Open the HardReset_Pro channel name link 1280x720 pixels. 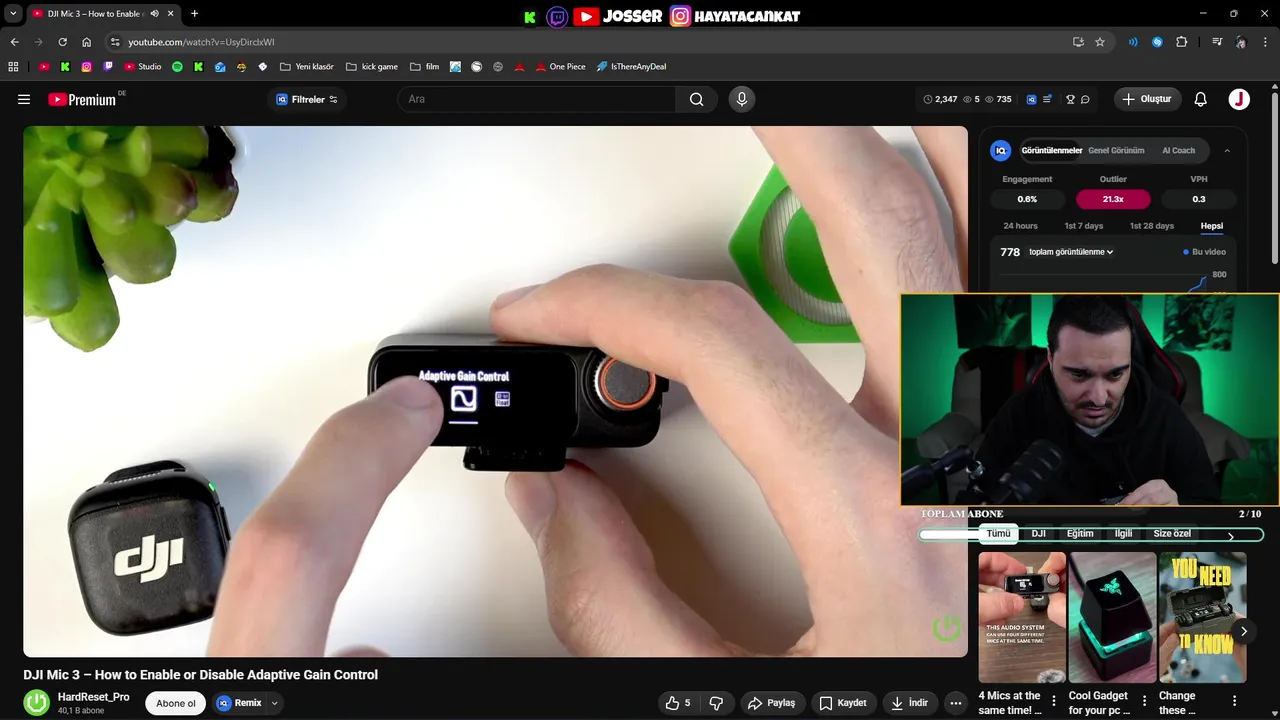[93, 697]
